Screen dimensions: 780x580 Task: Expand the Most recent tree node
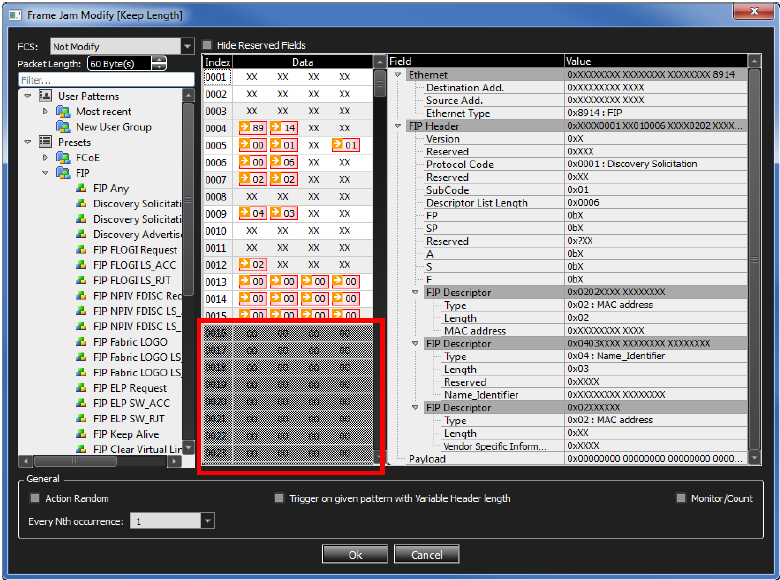45,111
